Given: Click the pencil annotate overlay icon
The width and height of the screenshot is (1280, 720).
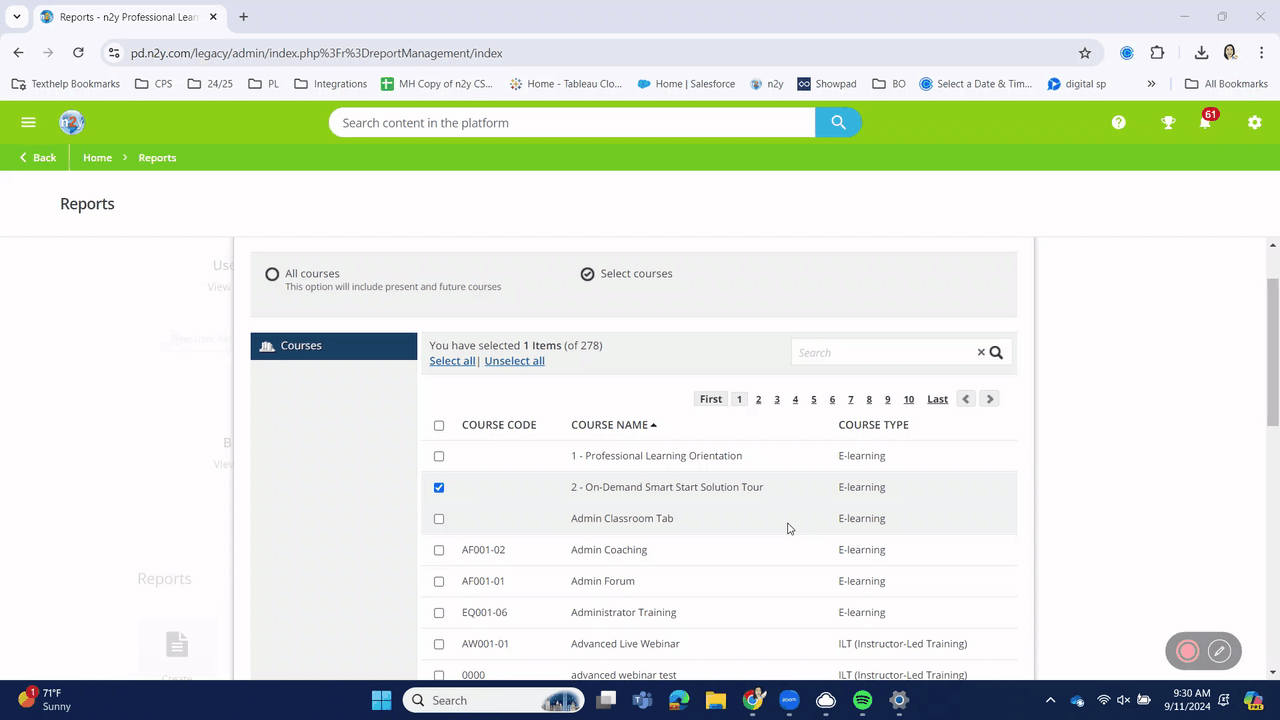Looking at the screenshot, I should pyautogui.click(x=1219, y=651).
